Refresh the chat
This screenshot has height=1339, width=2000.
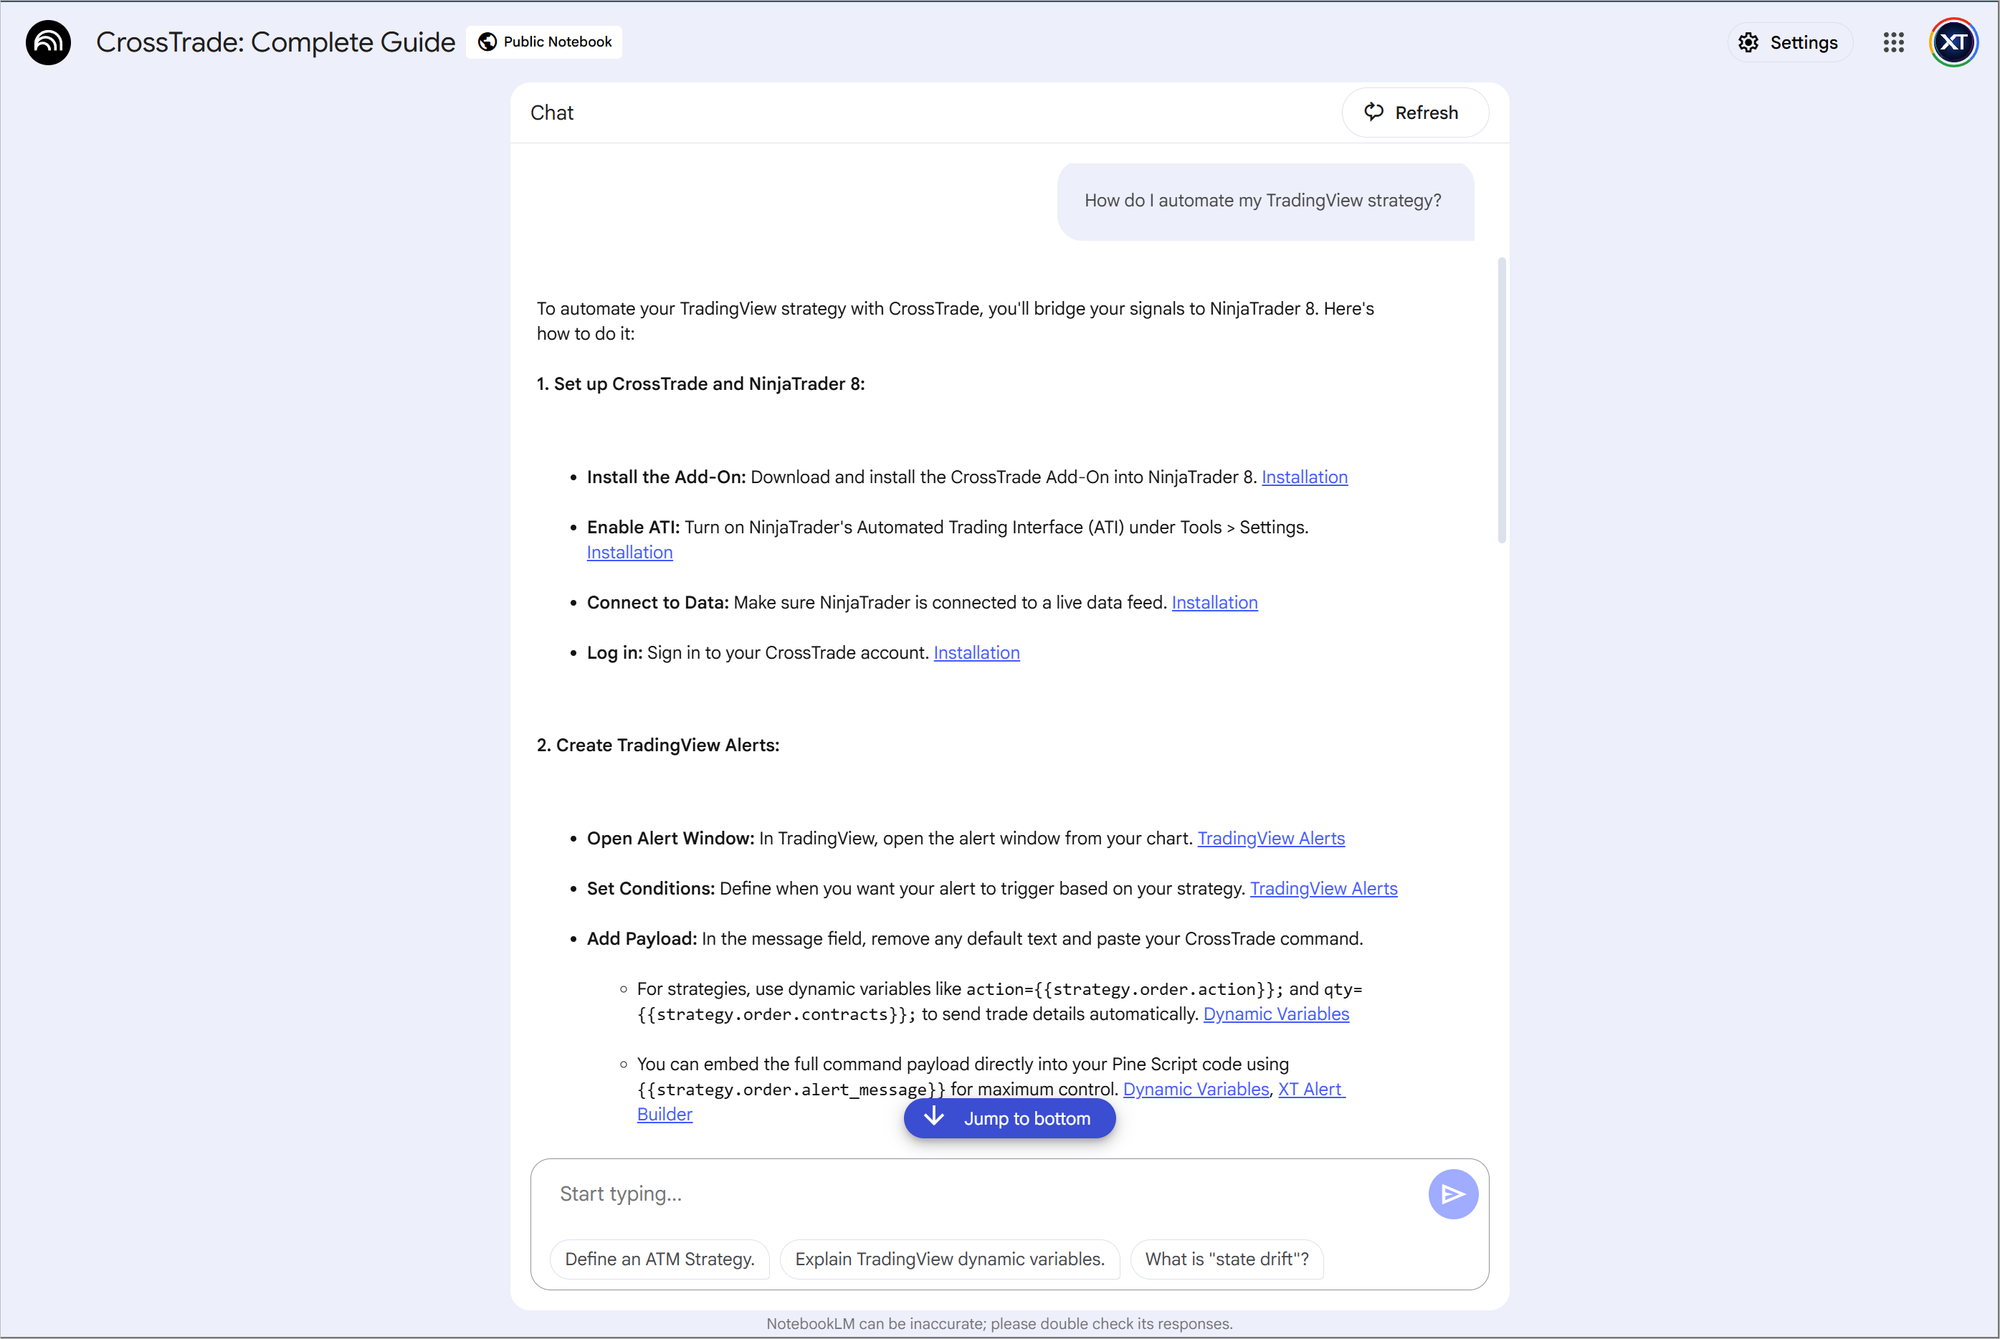click(1415, 112)
